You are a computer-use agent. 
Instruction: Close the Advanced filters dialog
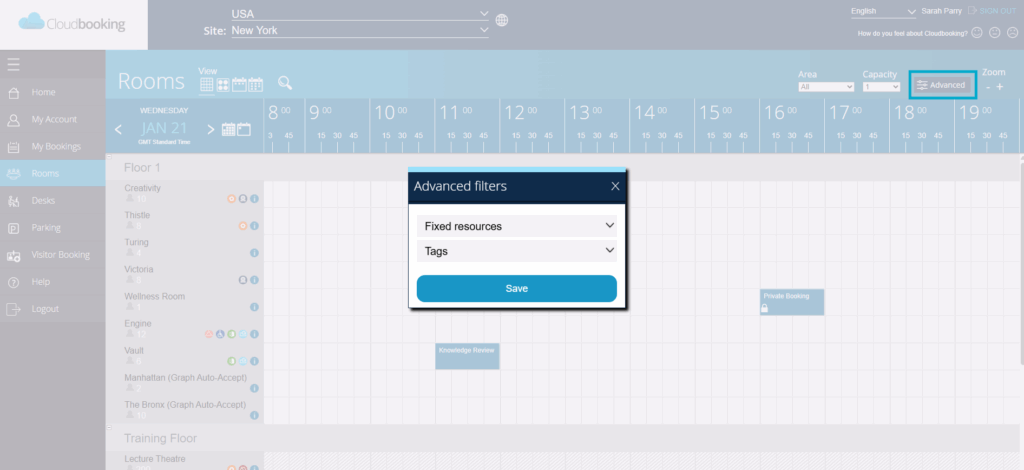(x=615, y=186)
